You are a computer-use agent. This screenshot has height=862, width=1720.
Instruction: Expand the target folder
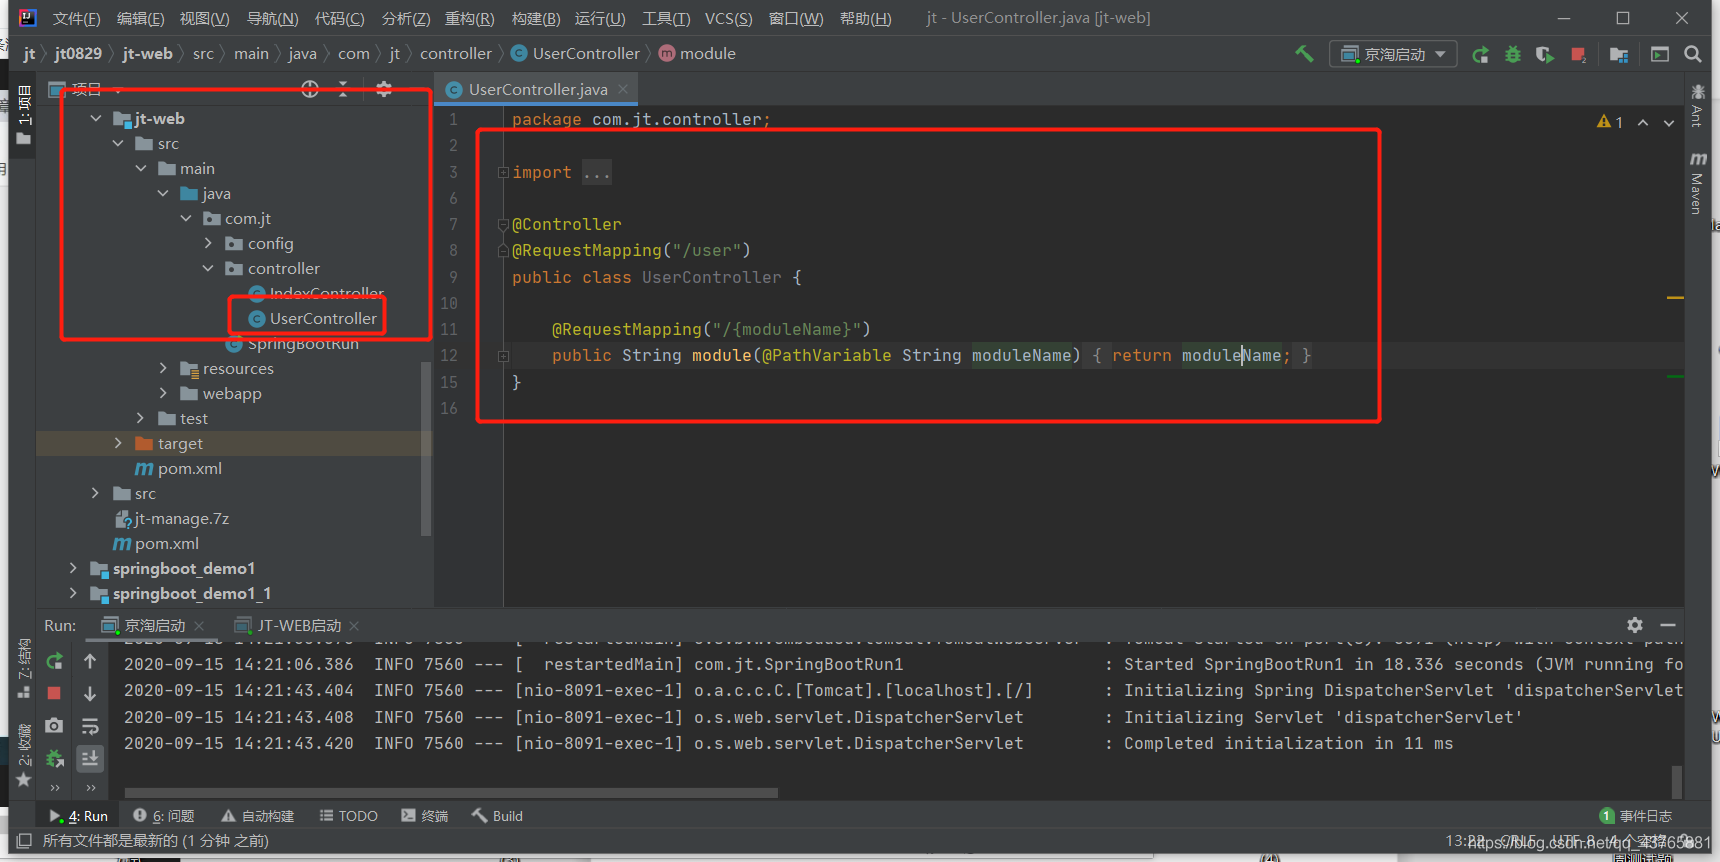click(x=118, y=443)
